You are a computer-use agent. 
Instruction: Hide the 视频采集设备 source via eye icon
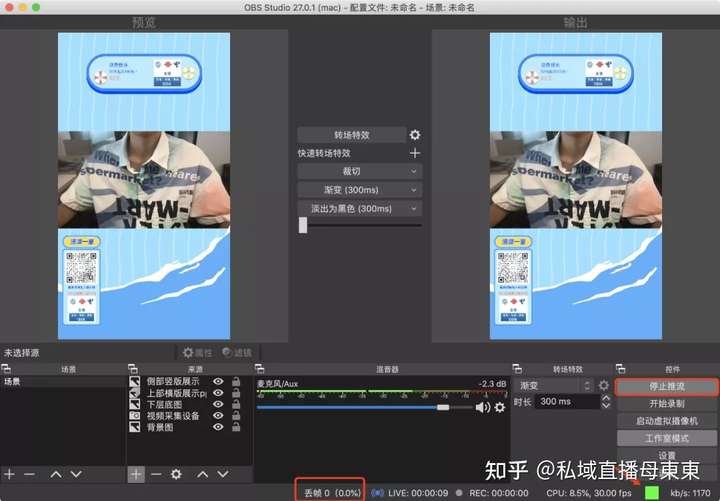pos(218,416)
